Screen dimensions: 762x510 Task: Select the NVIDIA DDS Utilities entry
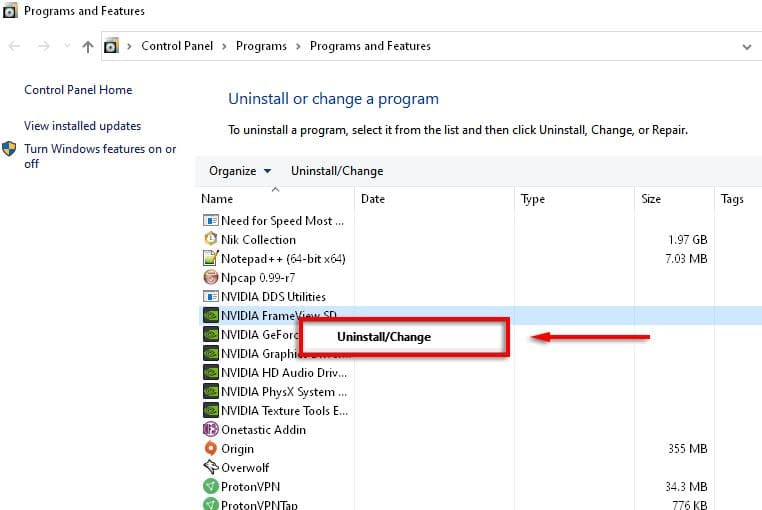tap(273, 297)
